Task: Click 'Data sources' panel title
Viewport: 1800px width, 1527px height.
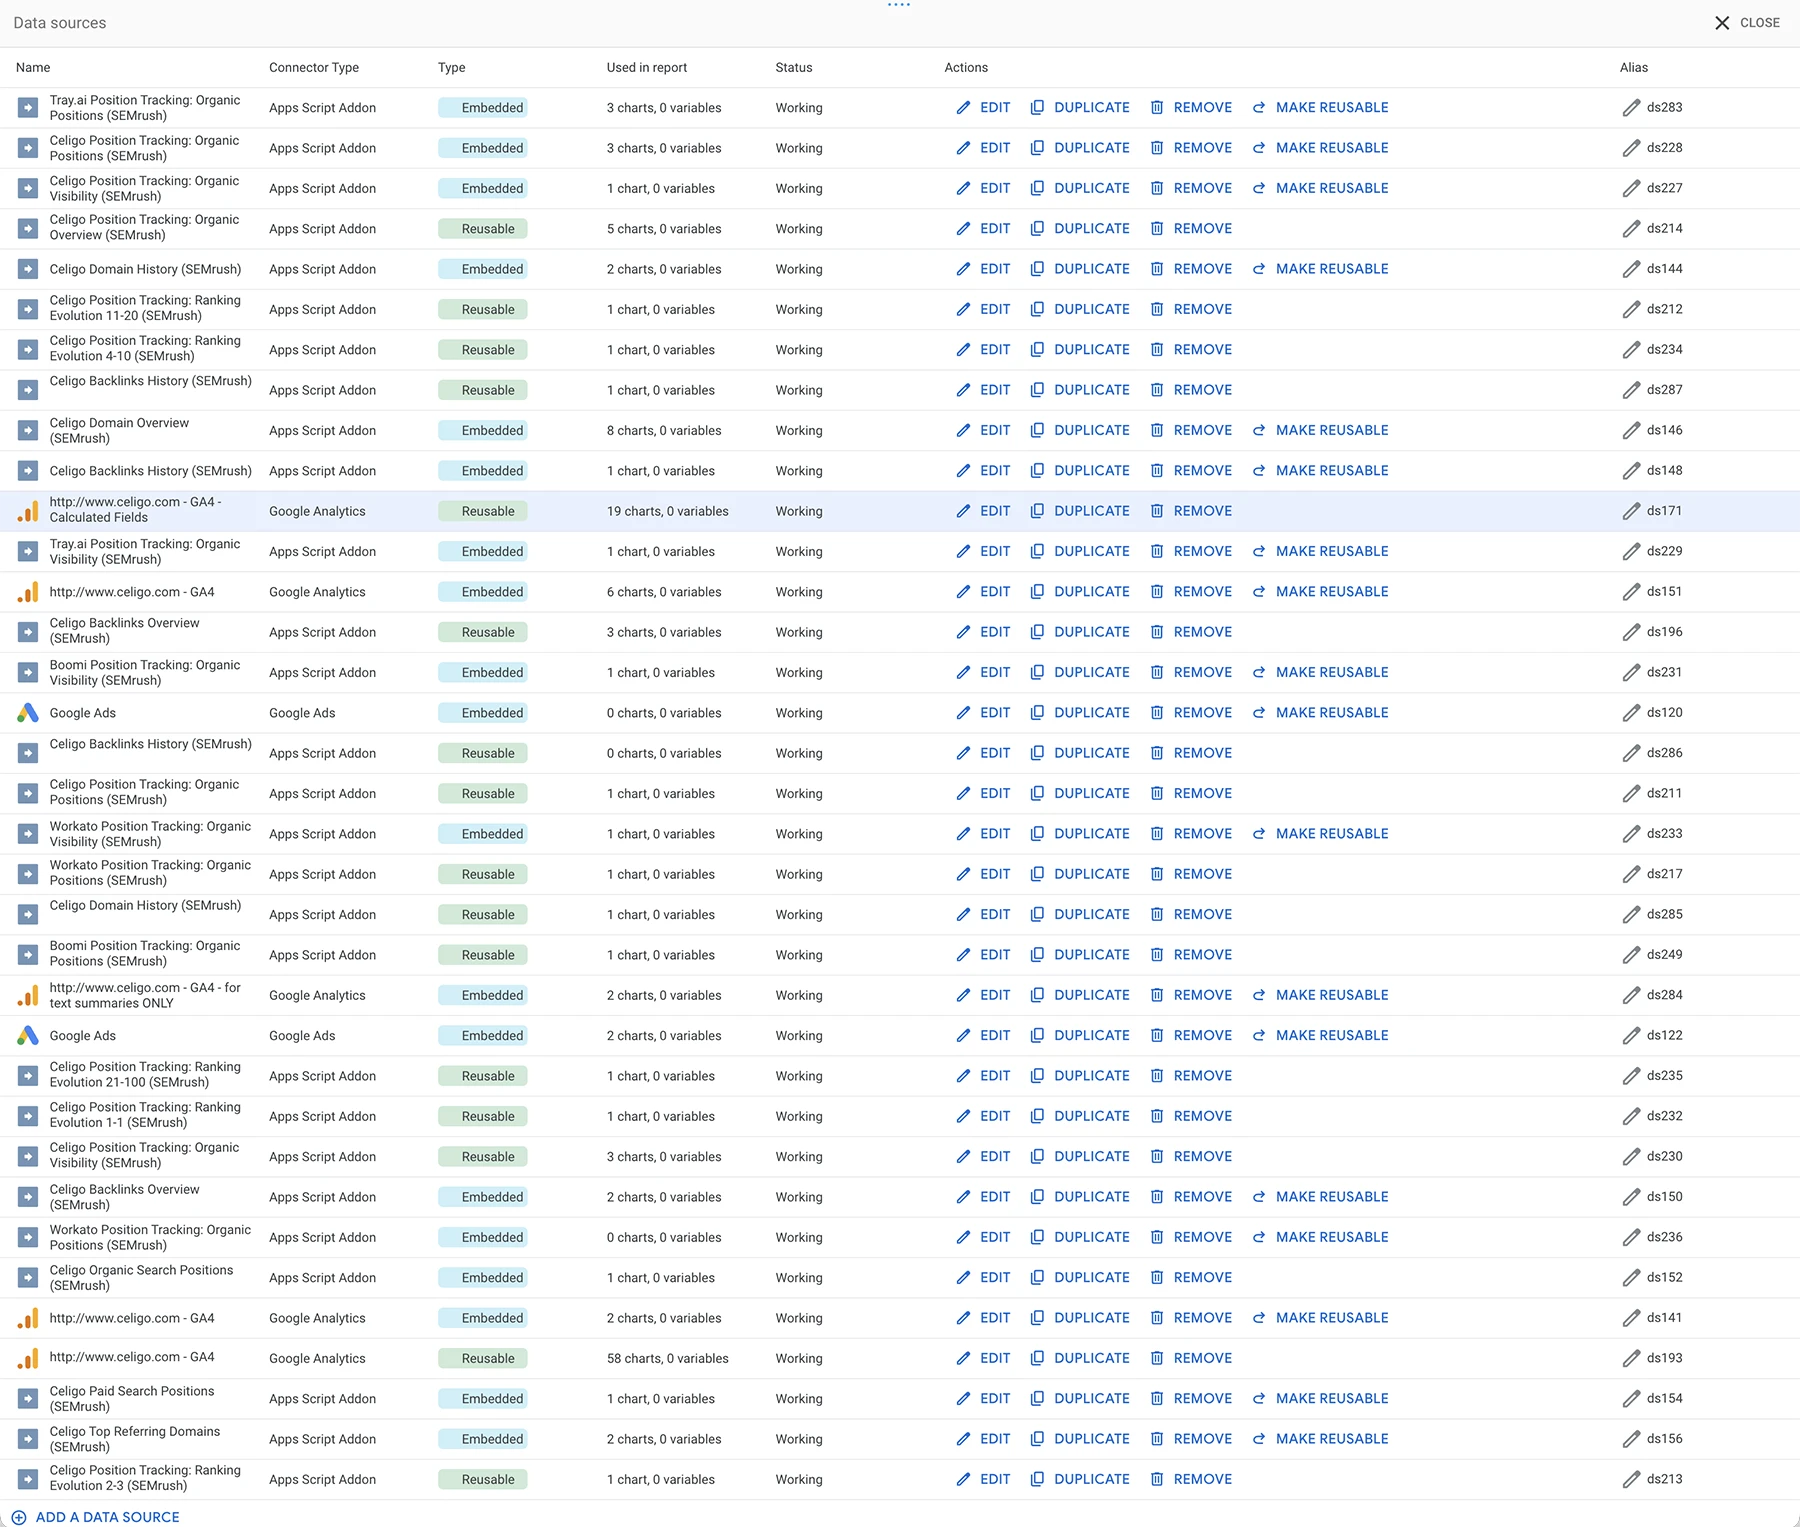Action: point(60,23)
